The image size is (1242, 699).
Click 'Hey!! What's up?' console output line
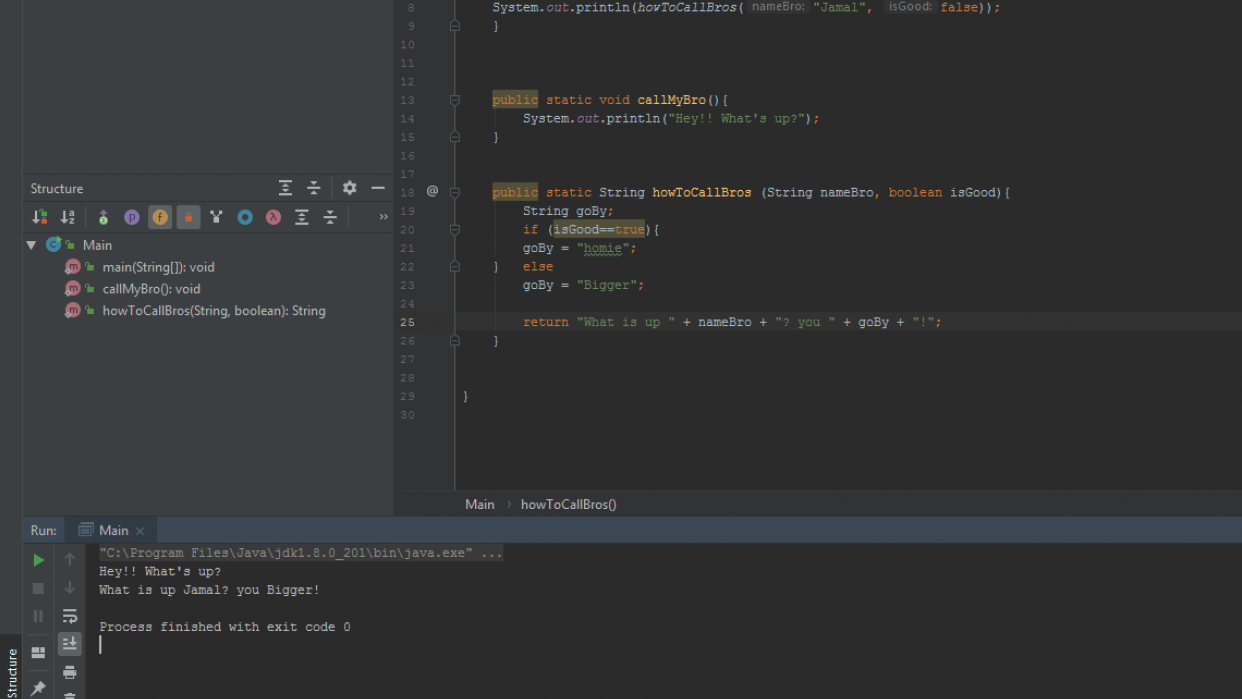(160, 572)
